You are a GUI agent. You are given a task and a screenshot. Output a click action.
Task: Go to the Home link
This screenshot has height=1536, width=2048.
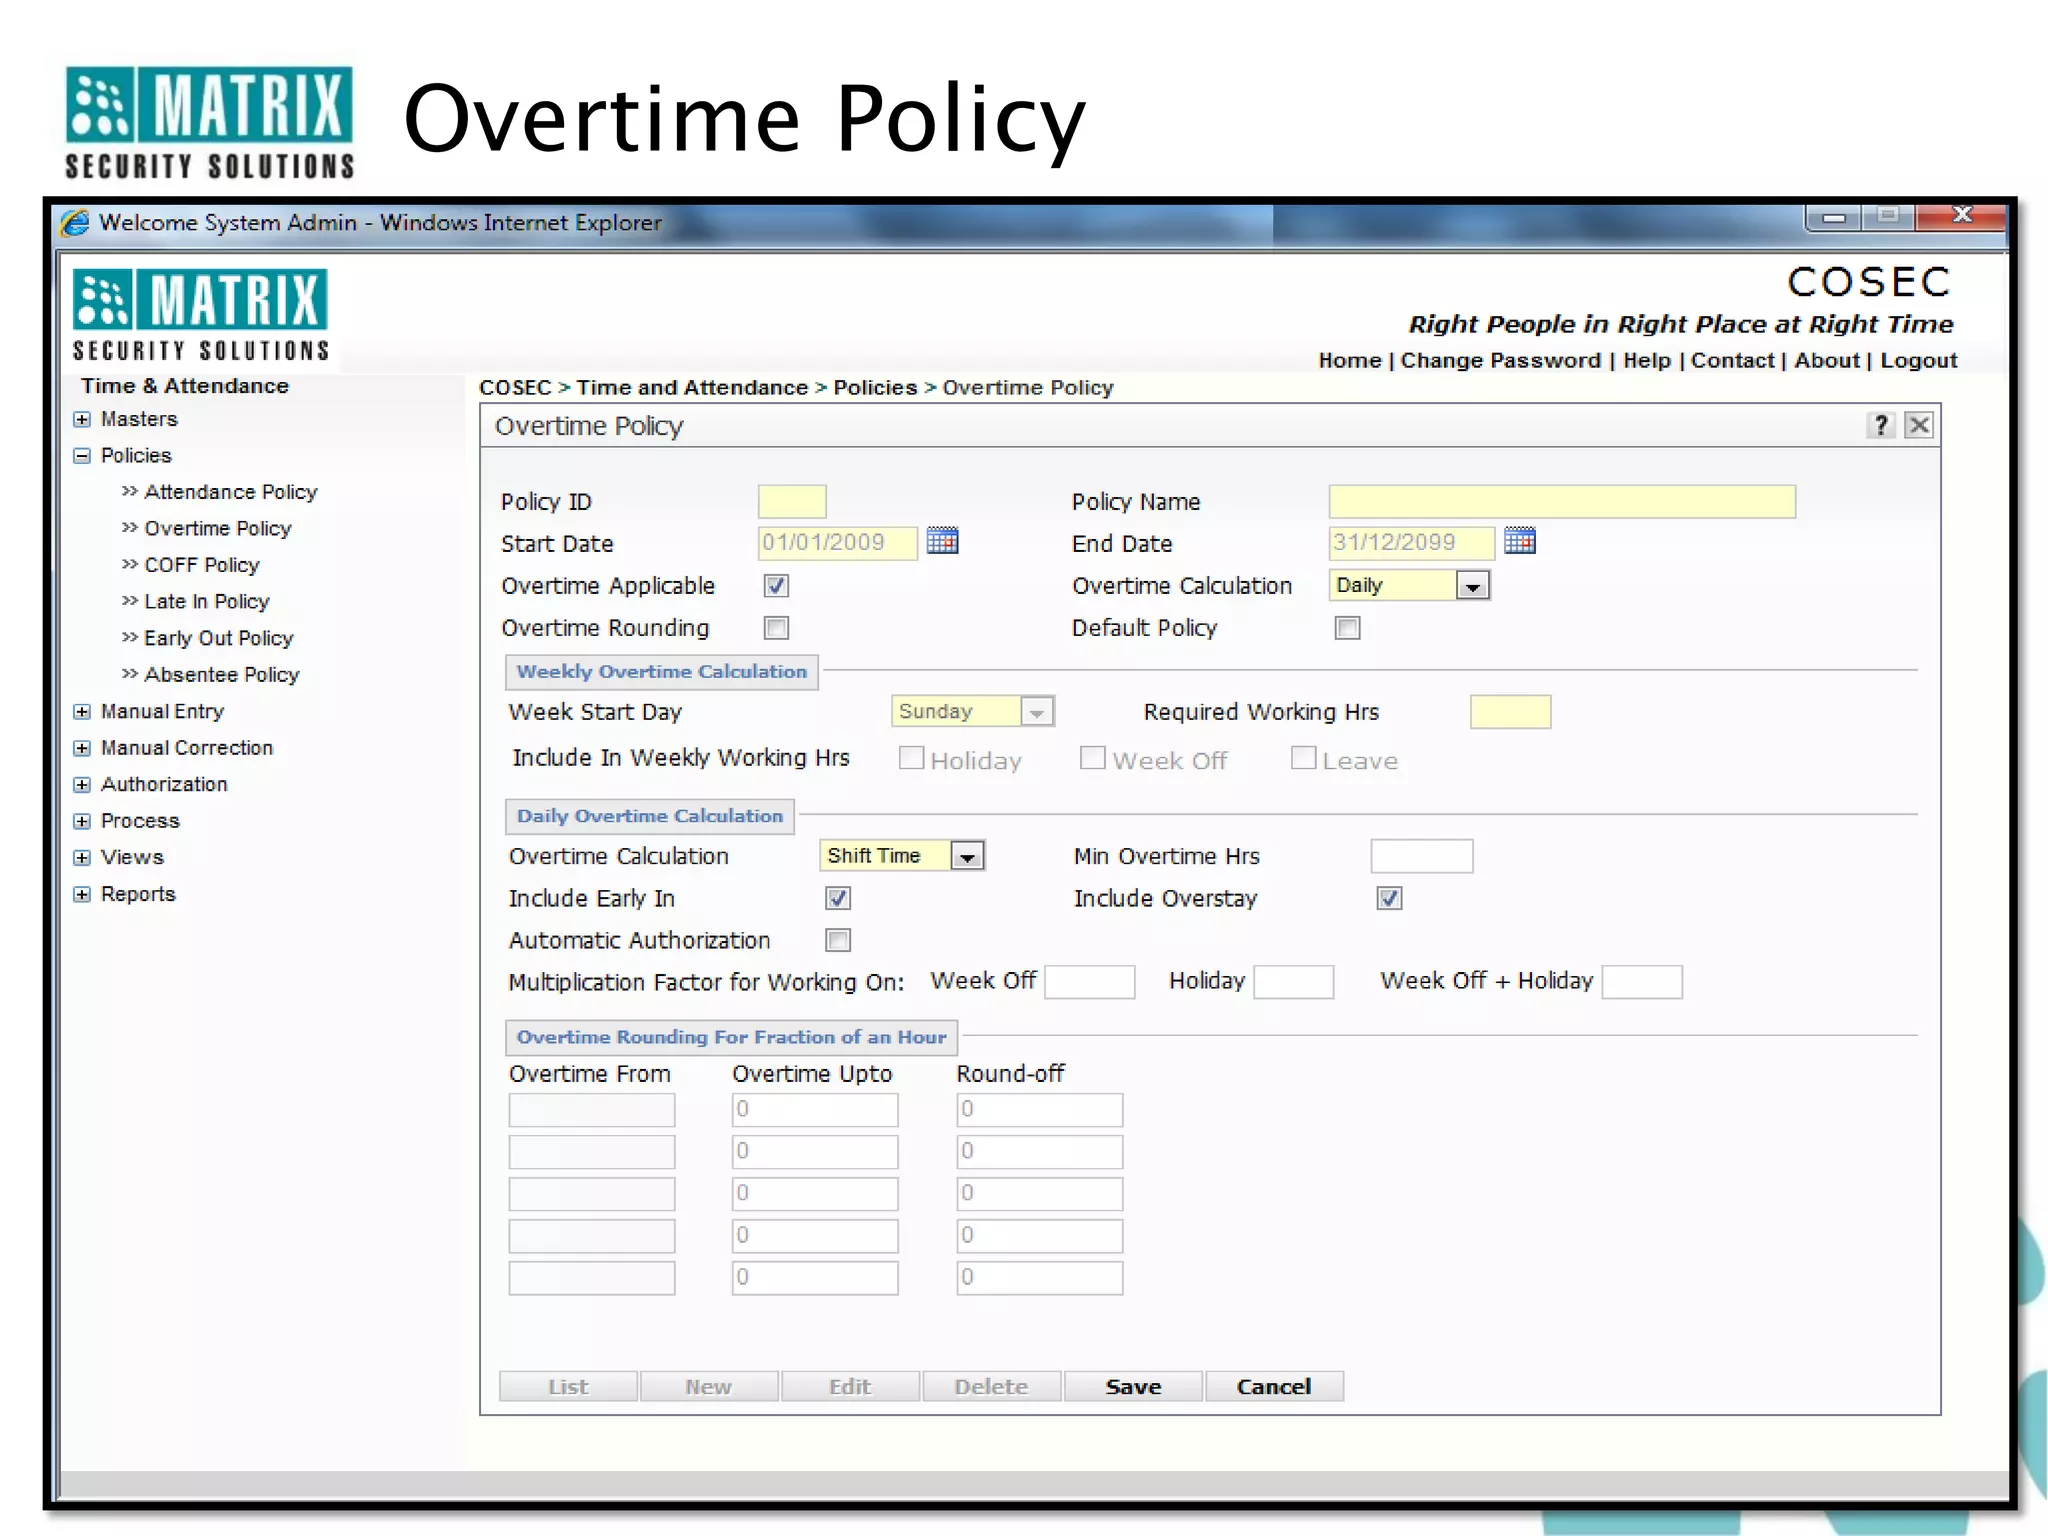1349,360
